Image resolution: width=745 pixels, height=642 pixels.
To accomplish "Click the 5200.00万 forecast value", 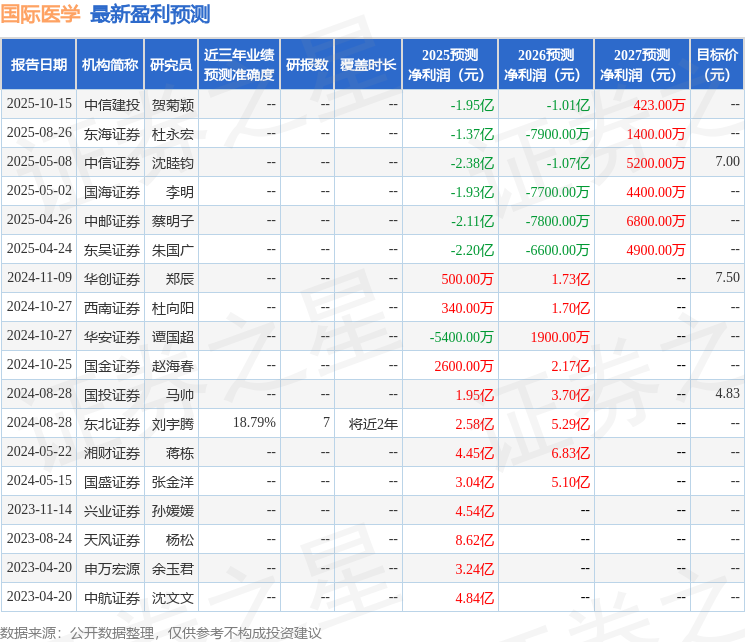I will tap(656, 163).
